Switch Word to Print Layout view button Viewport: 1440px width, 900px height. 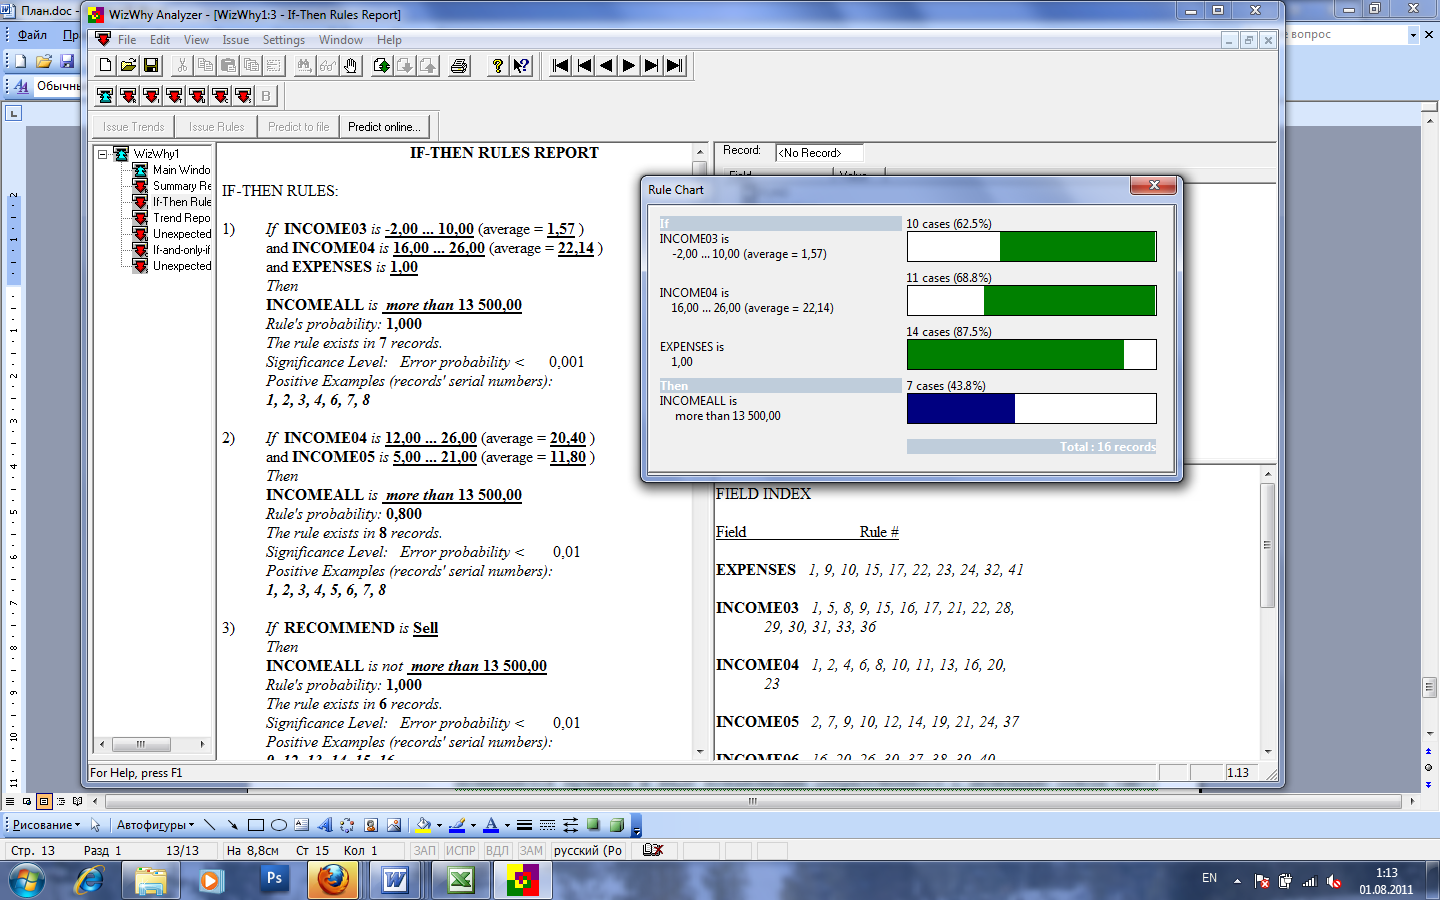pos(44,801)
